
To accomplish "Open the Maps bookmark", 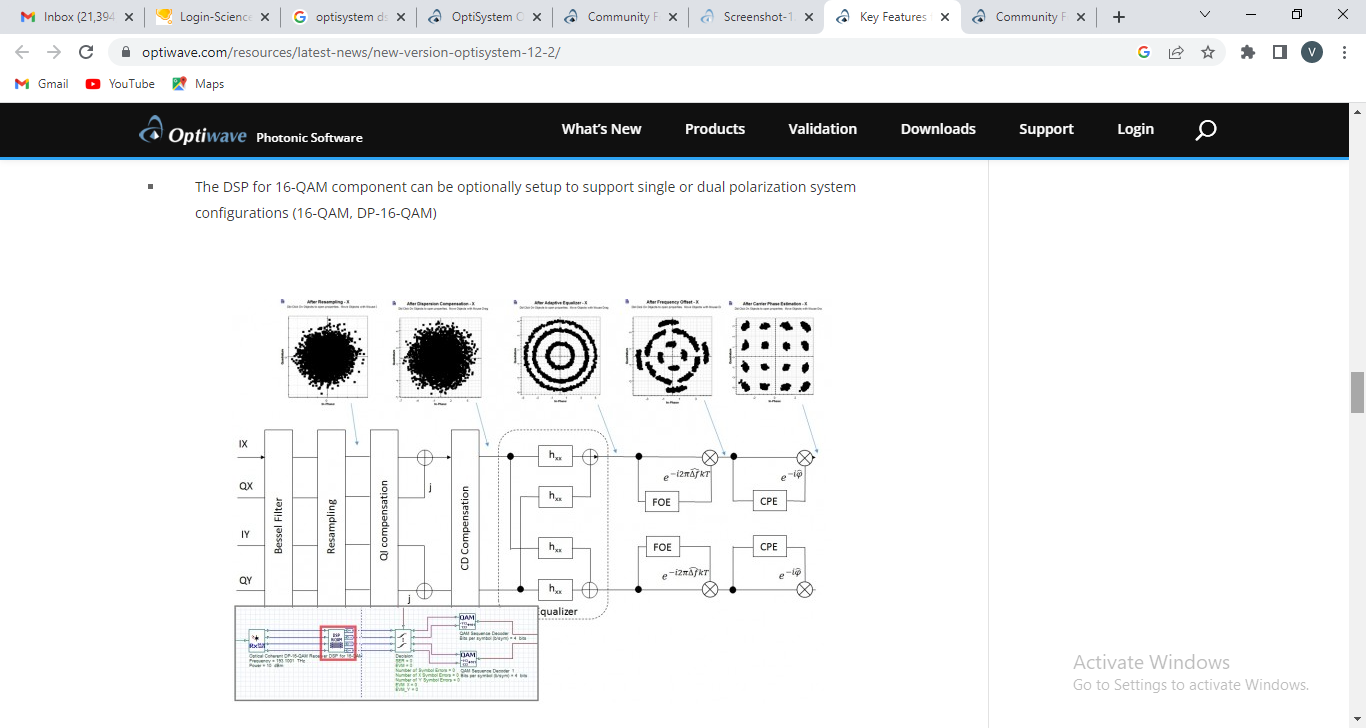I will pyautogui.click(x=197, y=84).
